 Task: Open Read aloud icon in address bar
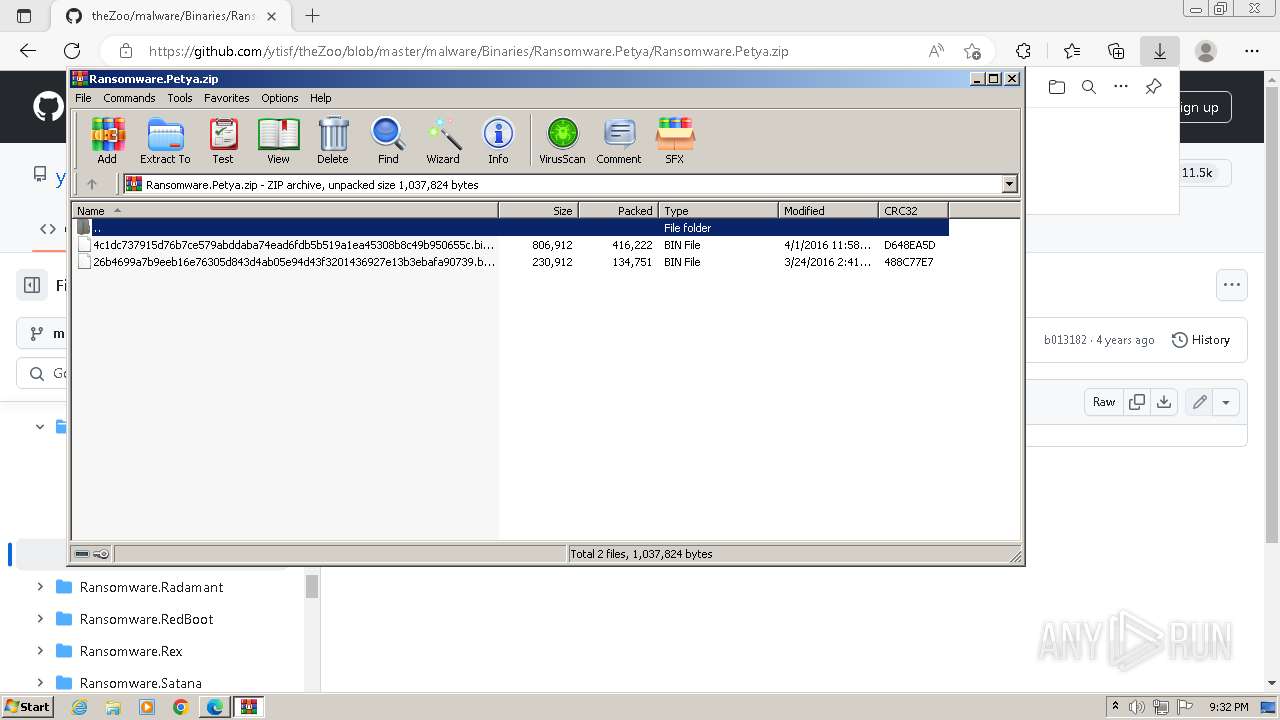(x=936, y=51)
